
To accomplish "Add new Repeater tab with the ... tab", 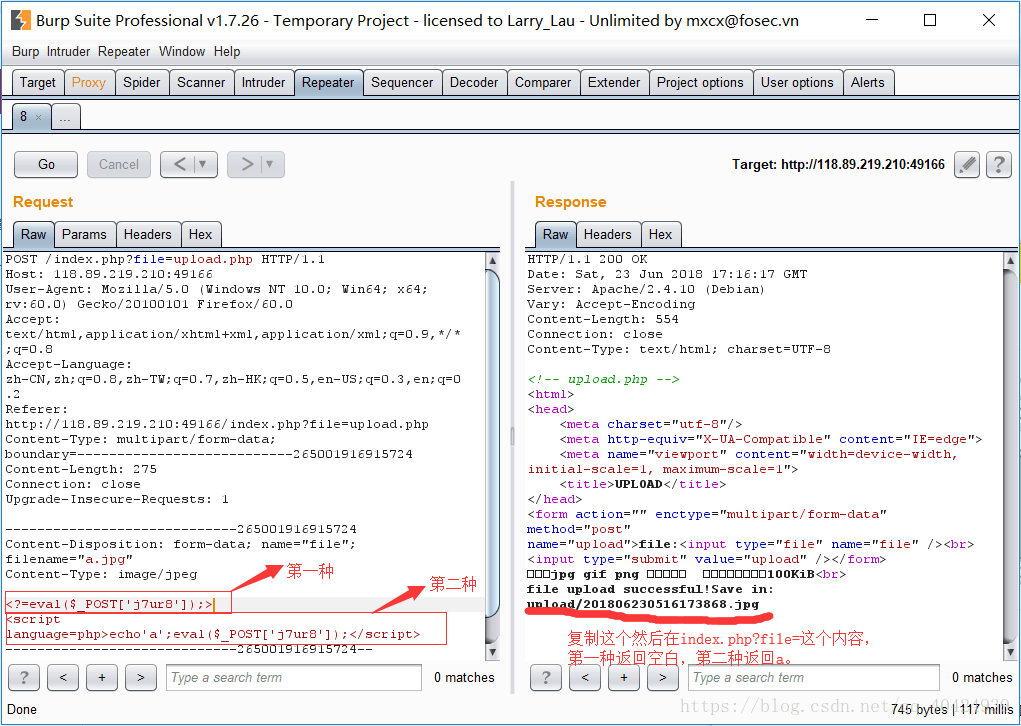I will (x=65, y=118).
